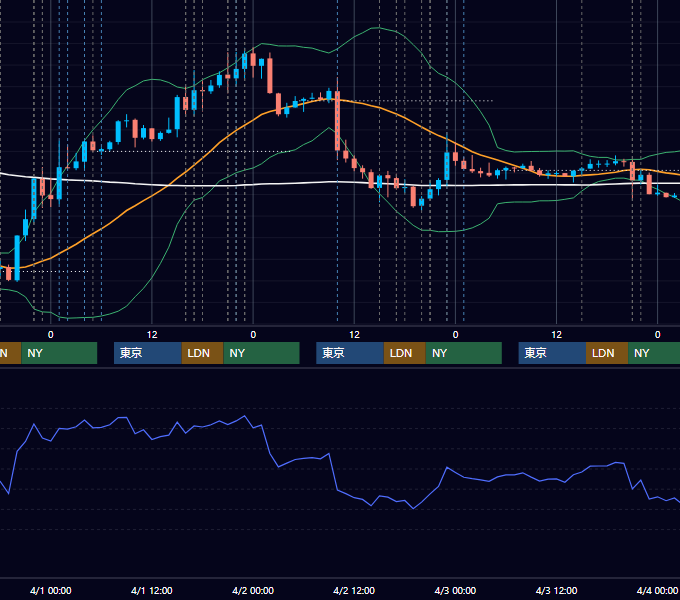Click the NY session bar crossing 4/1 00:00
This screenshot has width=680, height=600.
(59, 353)
